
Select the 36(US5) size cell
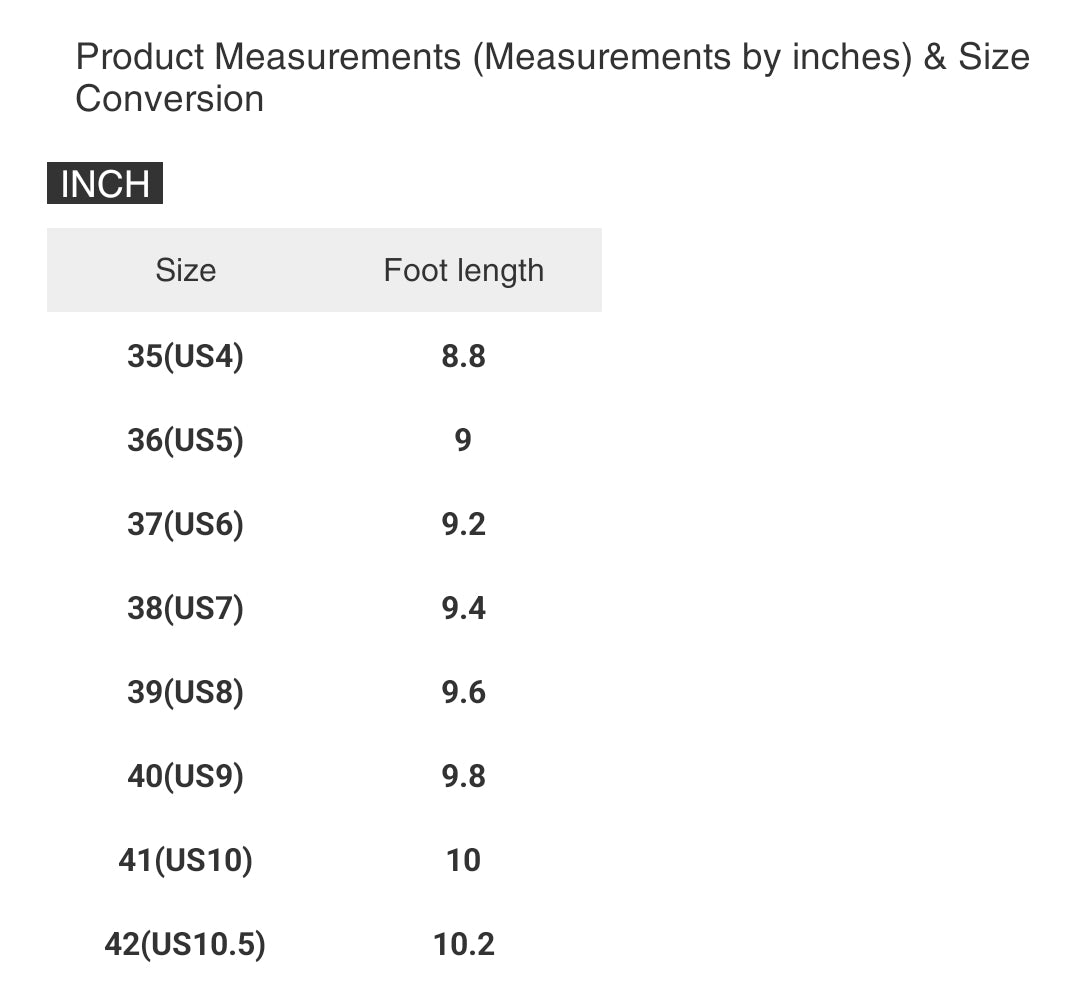[185, 440]
